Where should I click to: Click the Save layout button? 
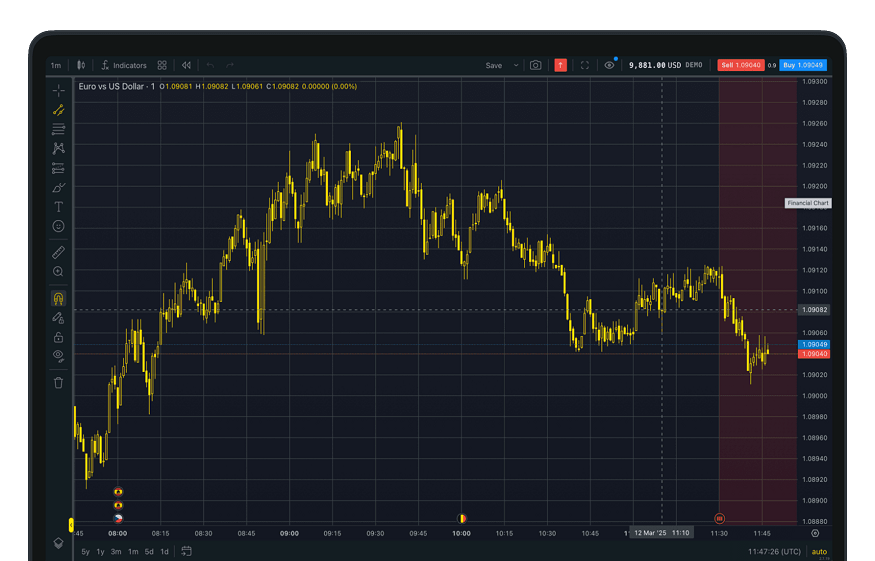[494, 65]
